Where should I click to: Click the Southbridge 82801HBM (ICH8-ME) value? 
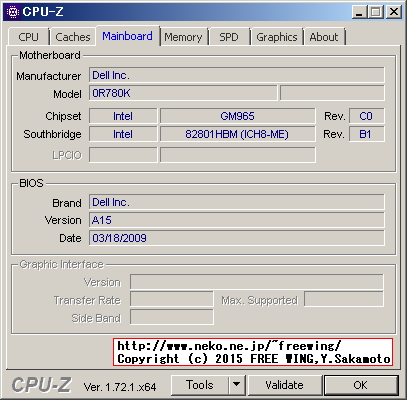pyautogui.click(x=237, y=134)
